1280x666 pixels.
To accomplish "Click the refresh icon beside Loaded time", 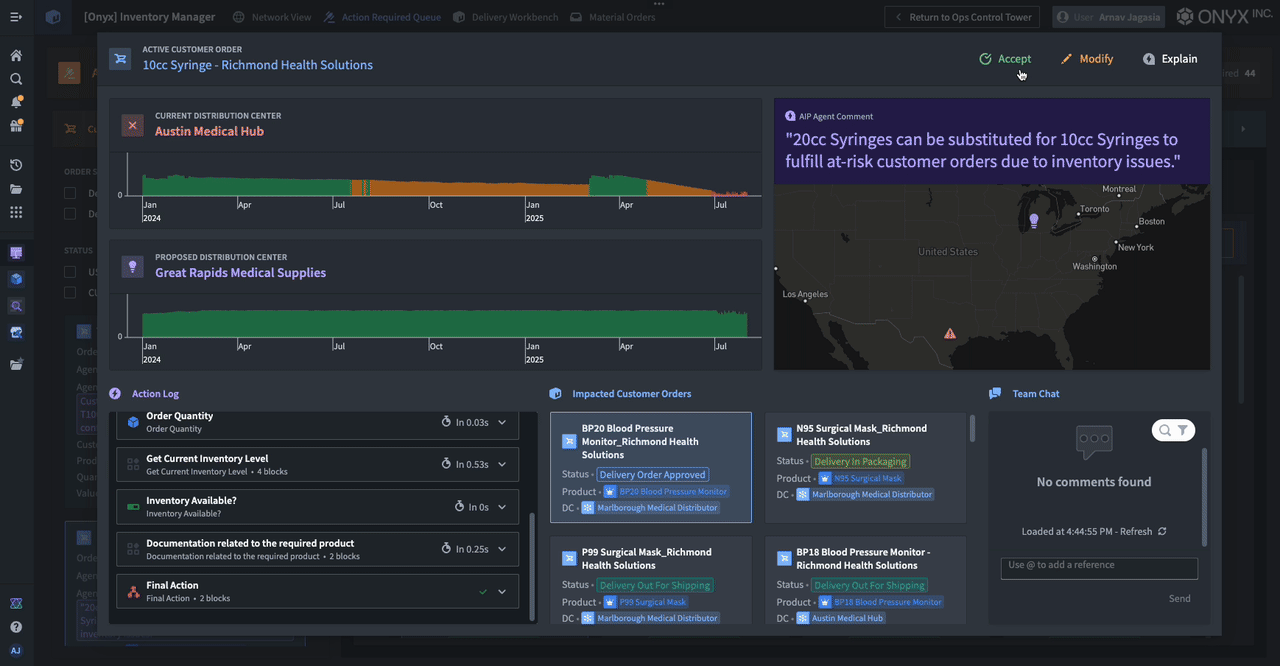I will point(1162,532).
